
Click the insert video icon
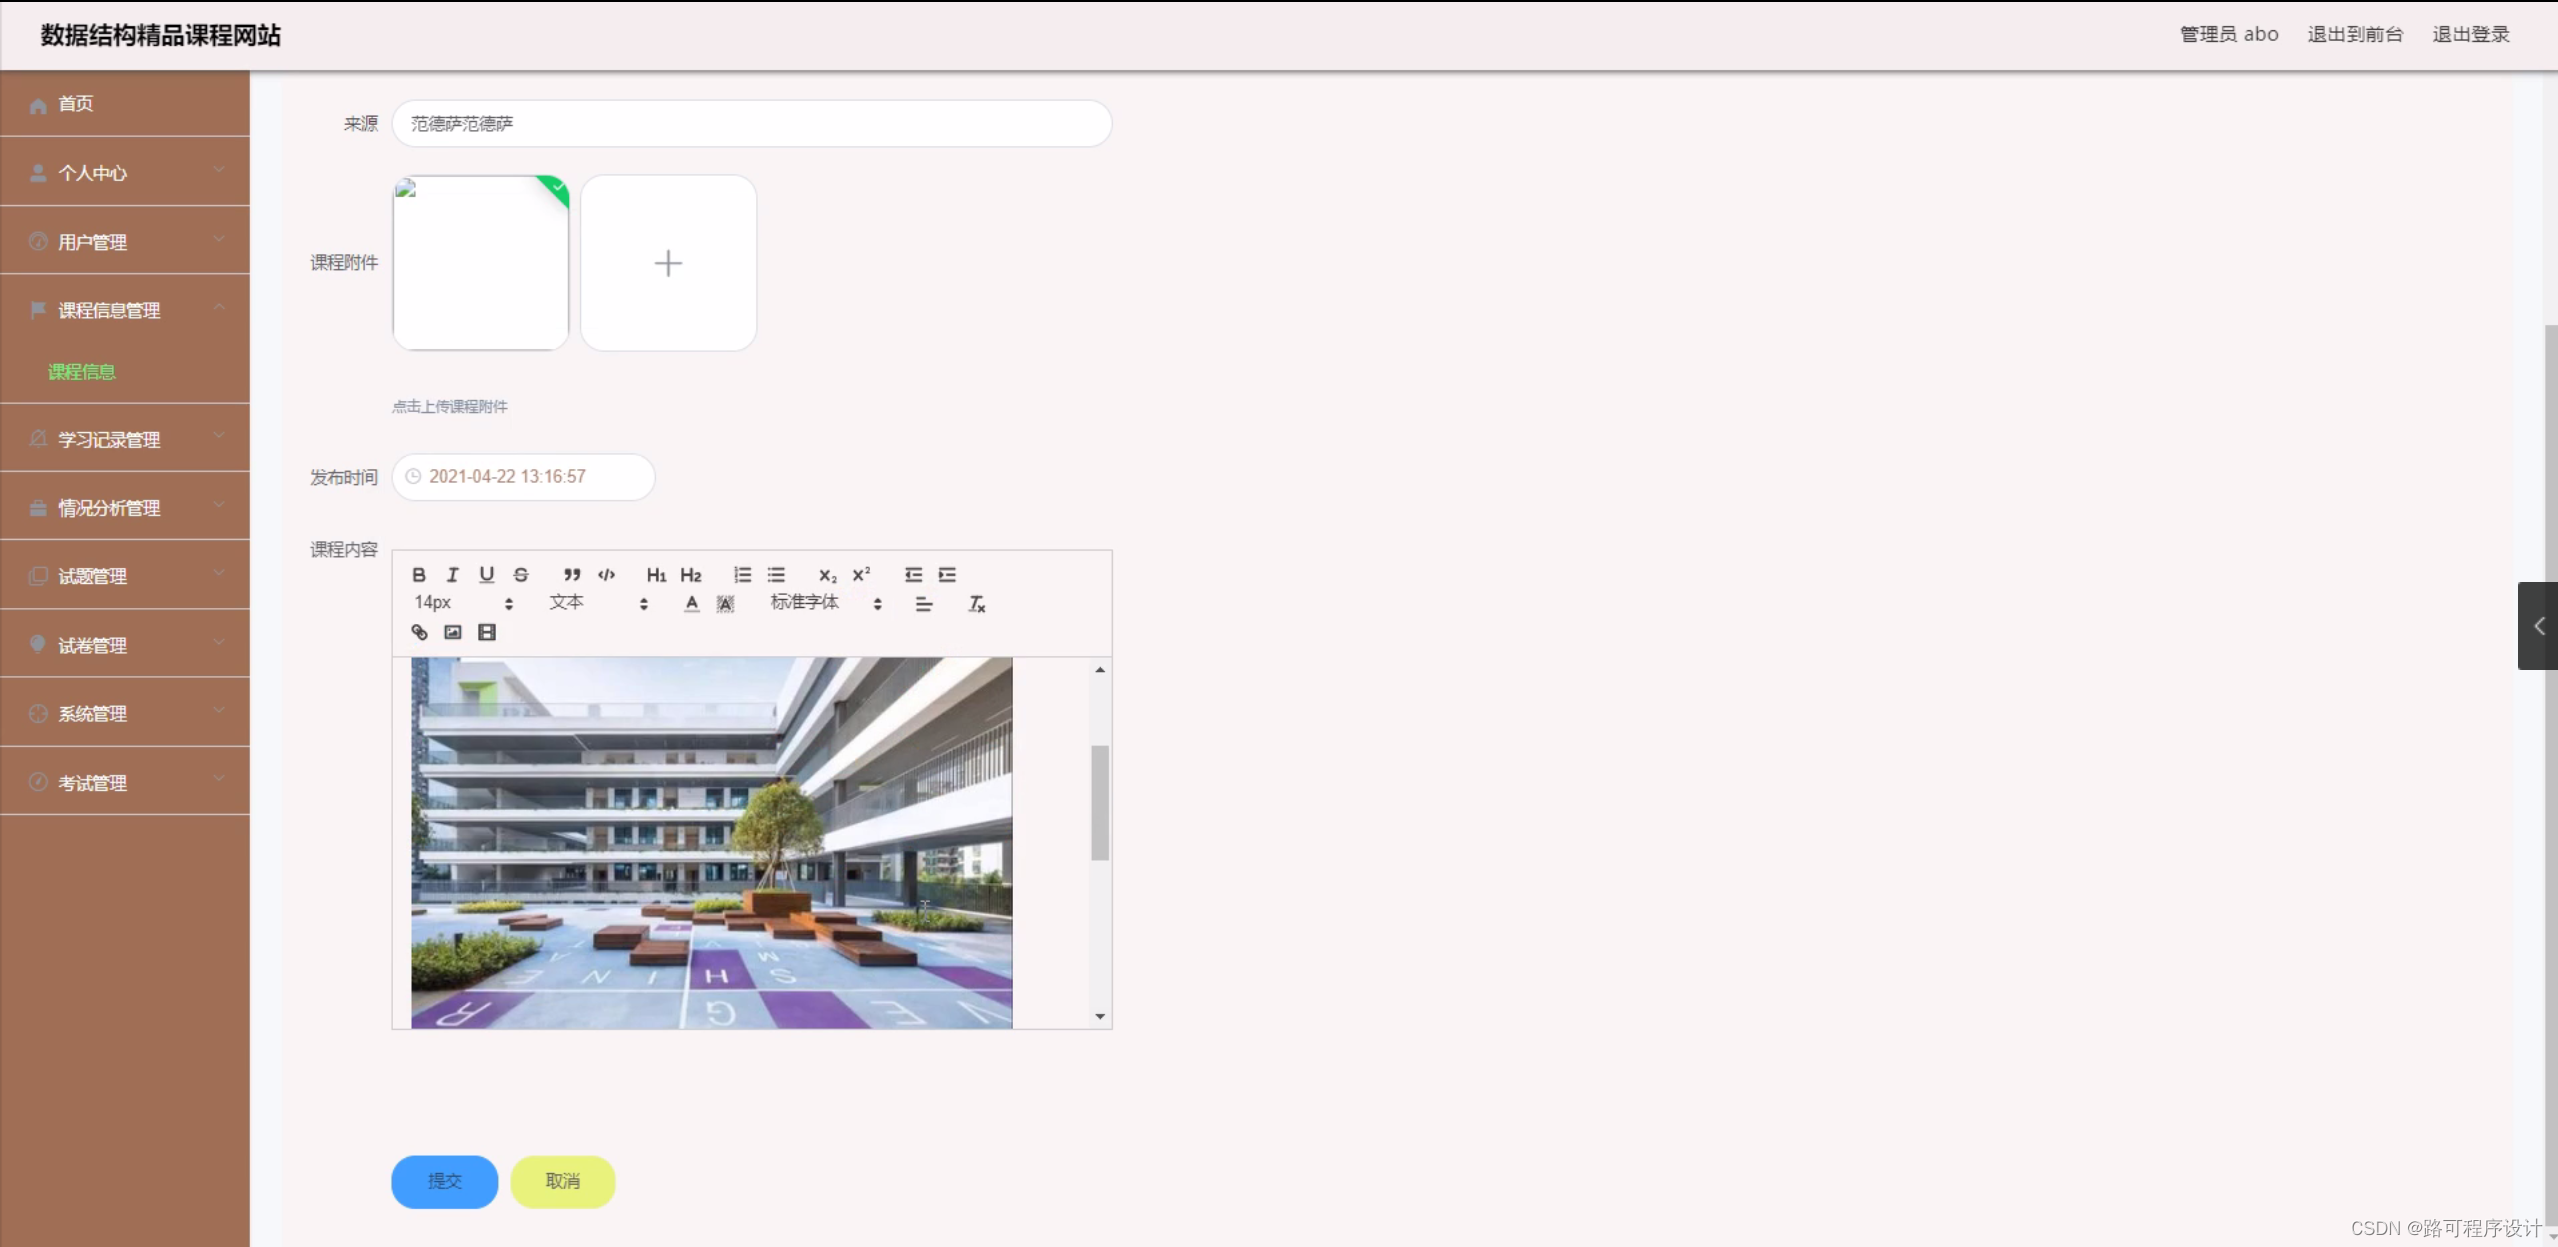[487, 632]
